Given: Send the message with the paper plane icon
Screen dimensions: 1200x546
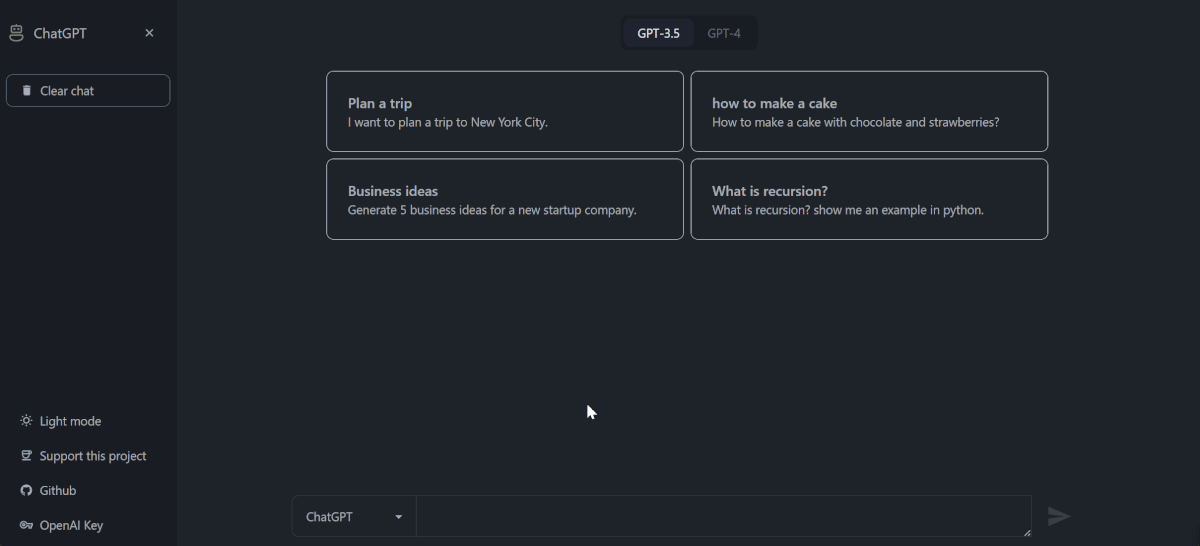Looking at the screenshot, I should point(1059,516).
